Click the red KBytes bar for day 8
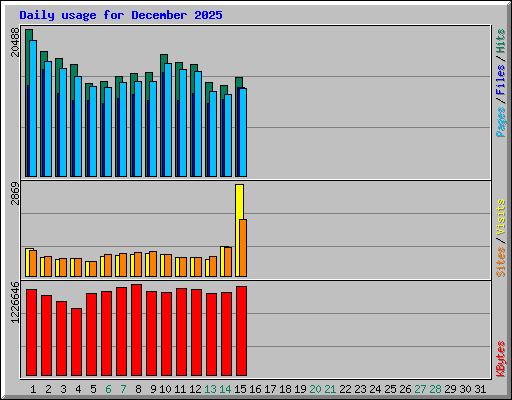The width and height of the screenshot is (512, 400). (x=136, y=330)
